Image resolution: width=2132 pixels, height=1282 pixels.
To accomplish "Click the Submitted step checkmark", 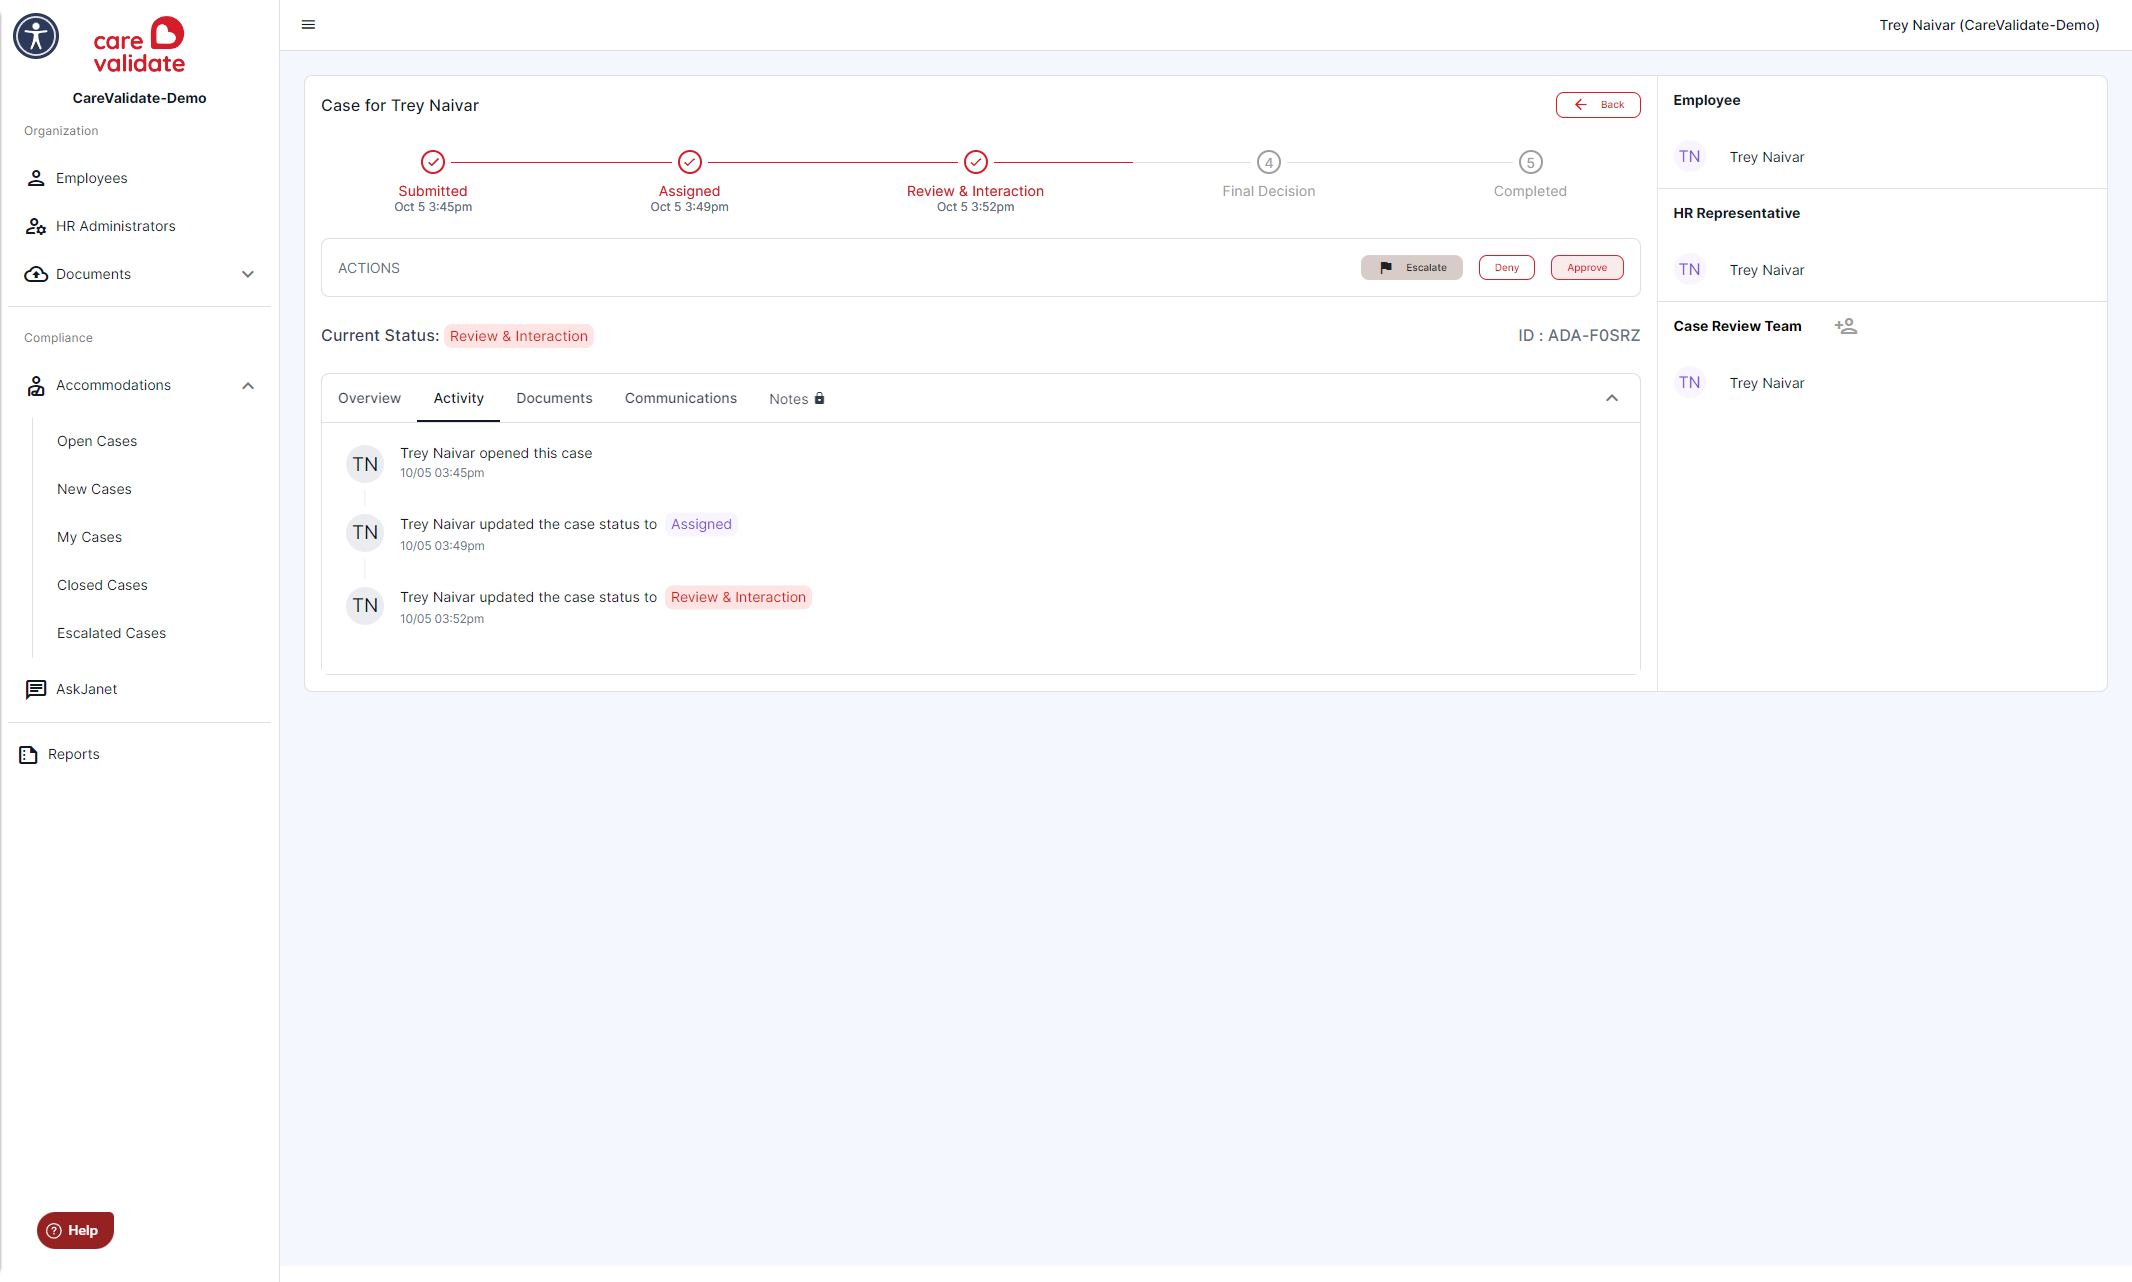I will (x=433, y=162).
